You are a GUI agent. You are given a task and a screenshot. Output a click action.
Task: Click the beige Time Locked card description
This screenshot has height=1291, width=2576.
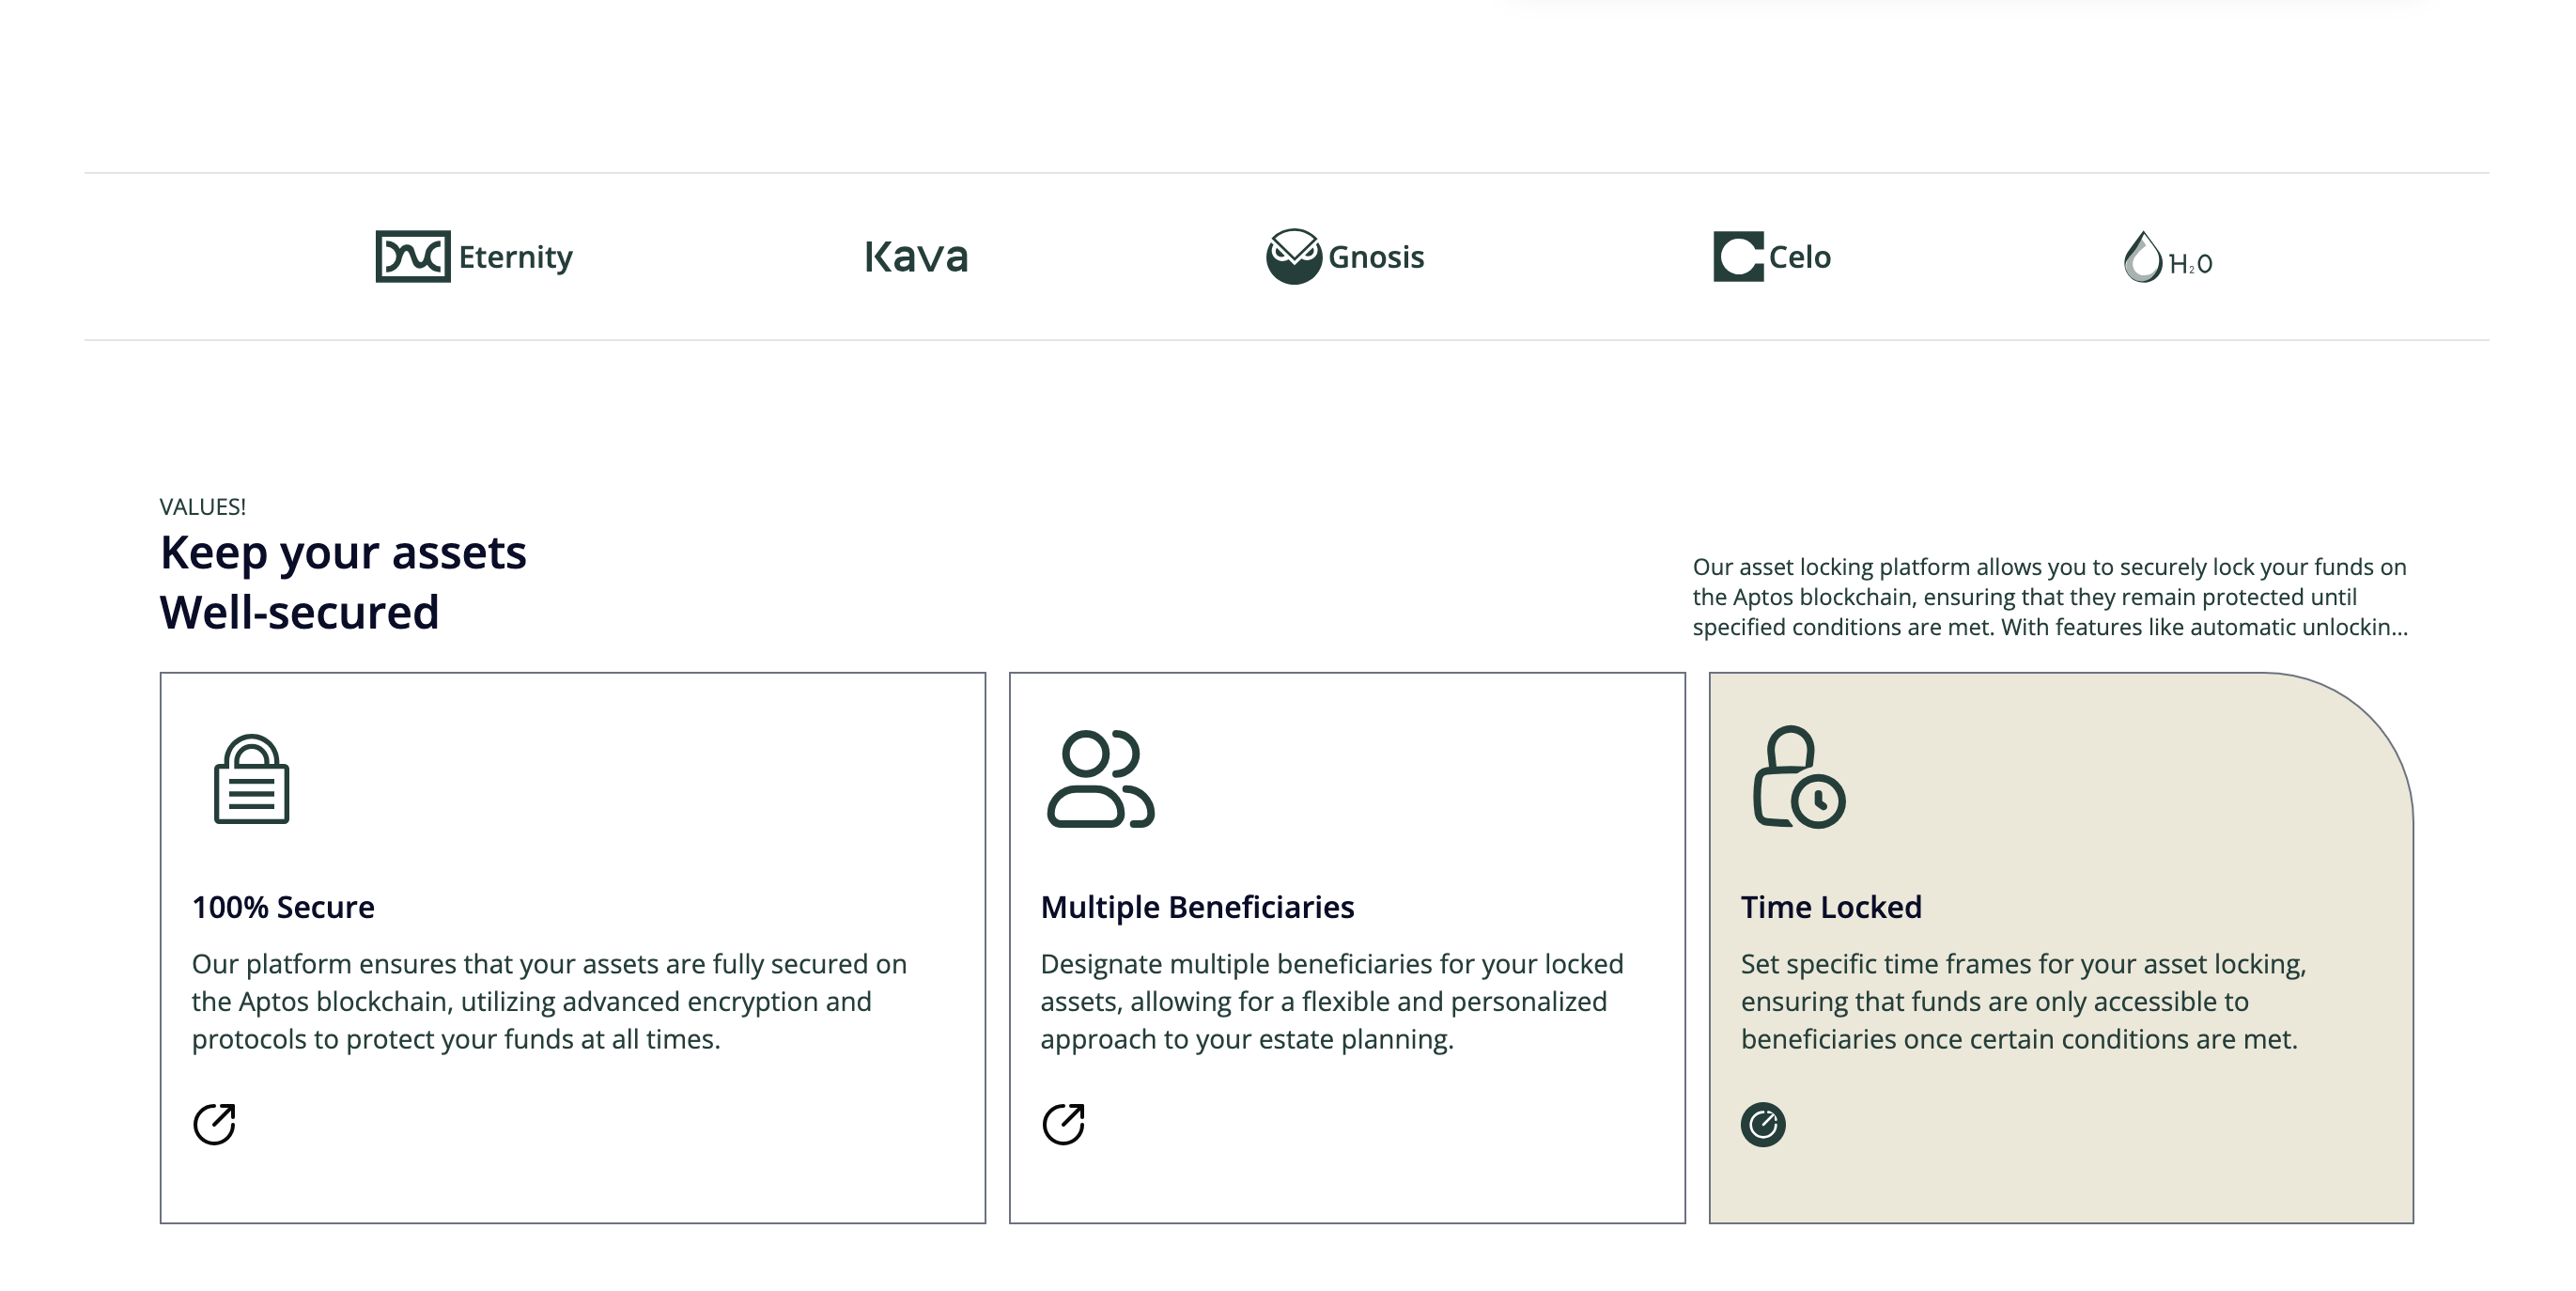pyautogui.click(x=2022, y=1001)
